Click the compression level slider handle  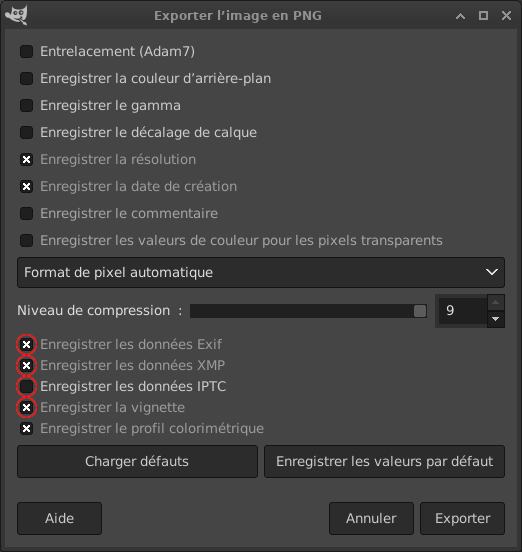pos(420,311)
